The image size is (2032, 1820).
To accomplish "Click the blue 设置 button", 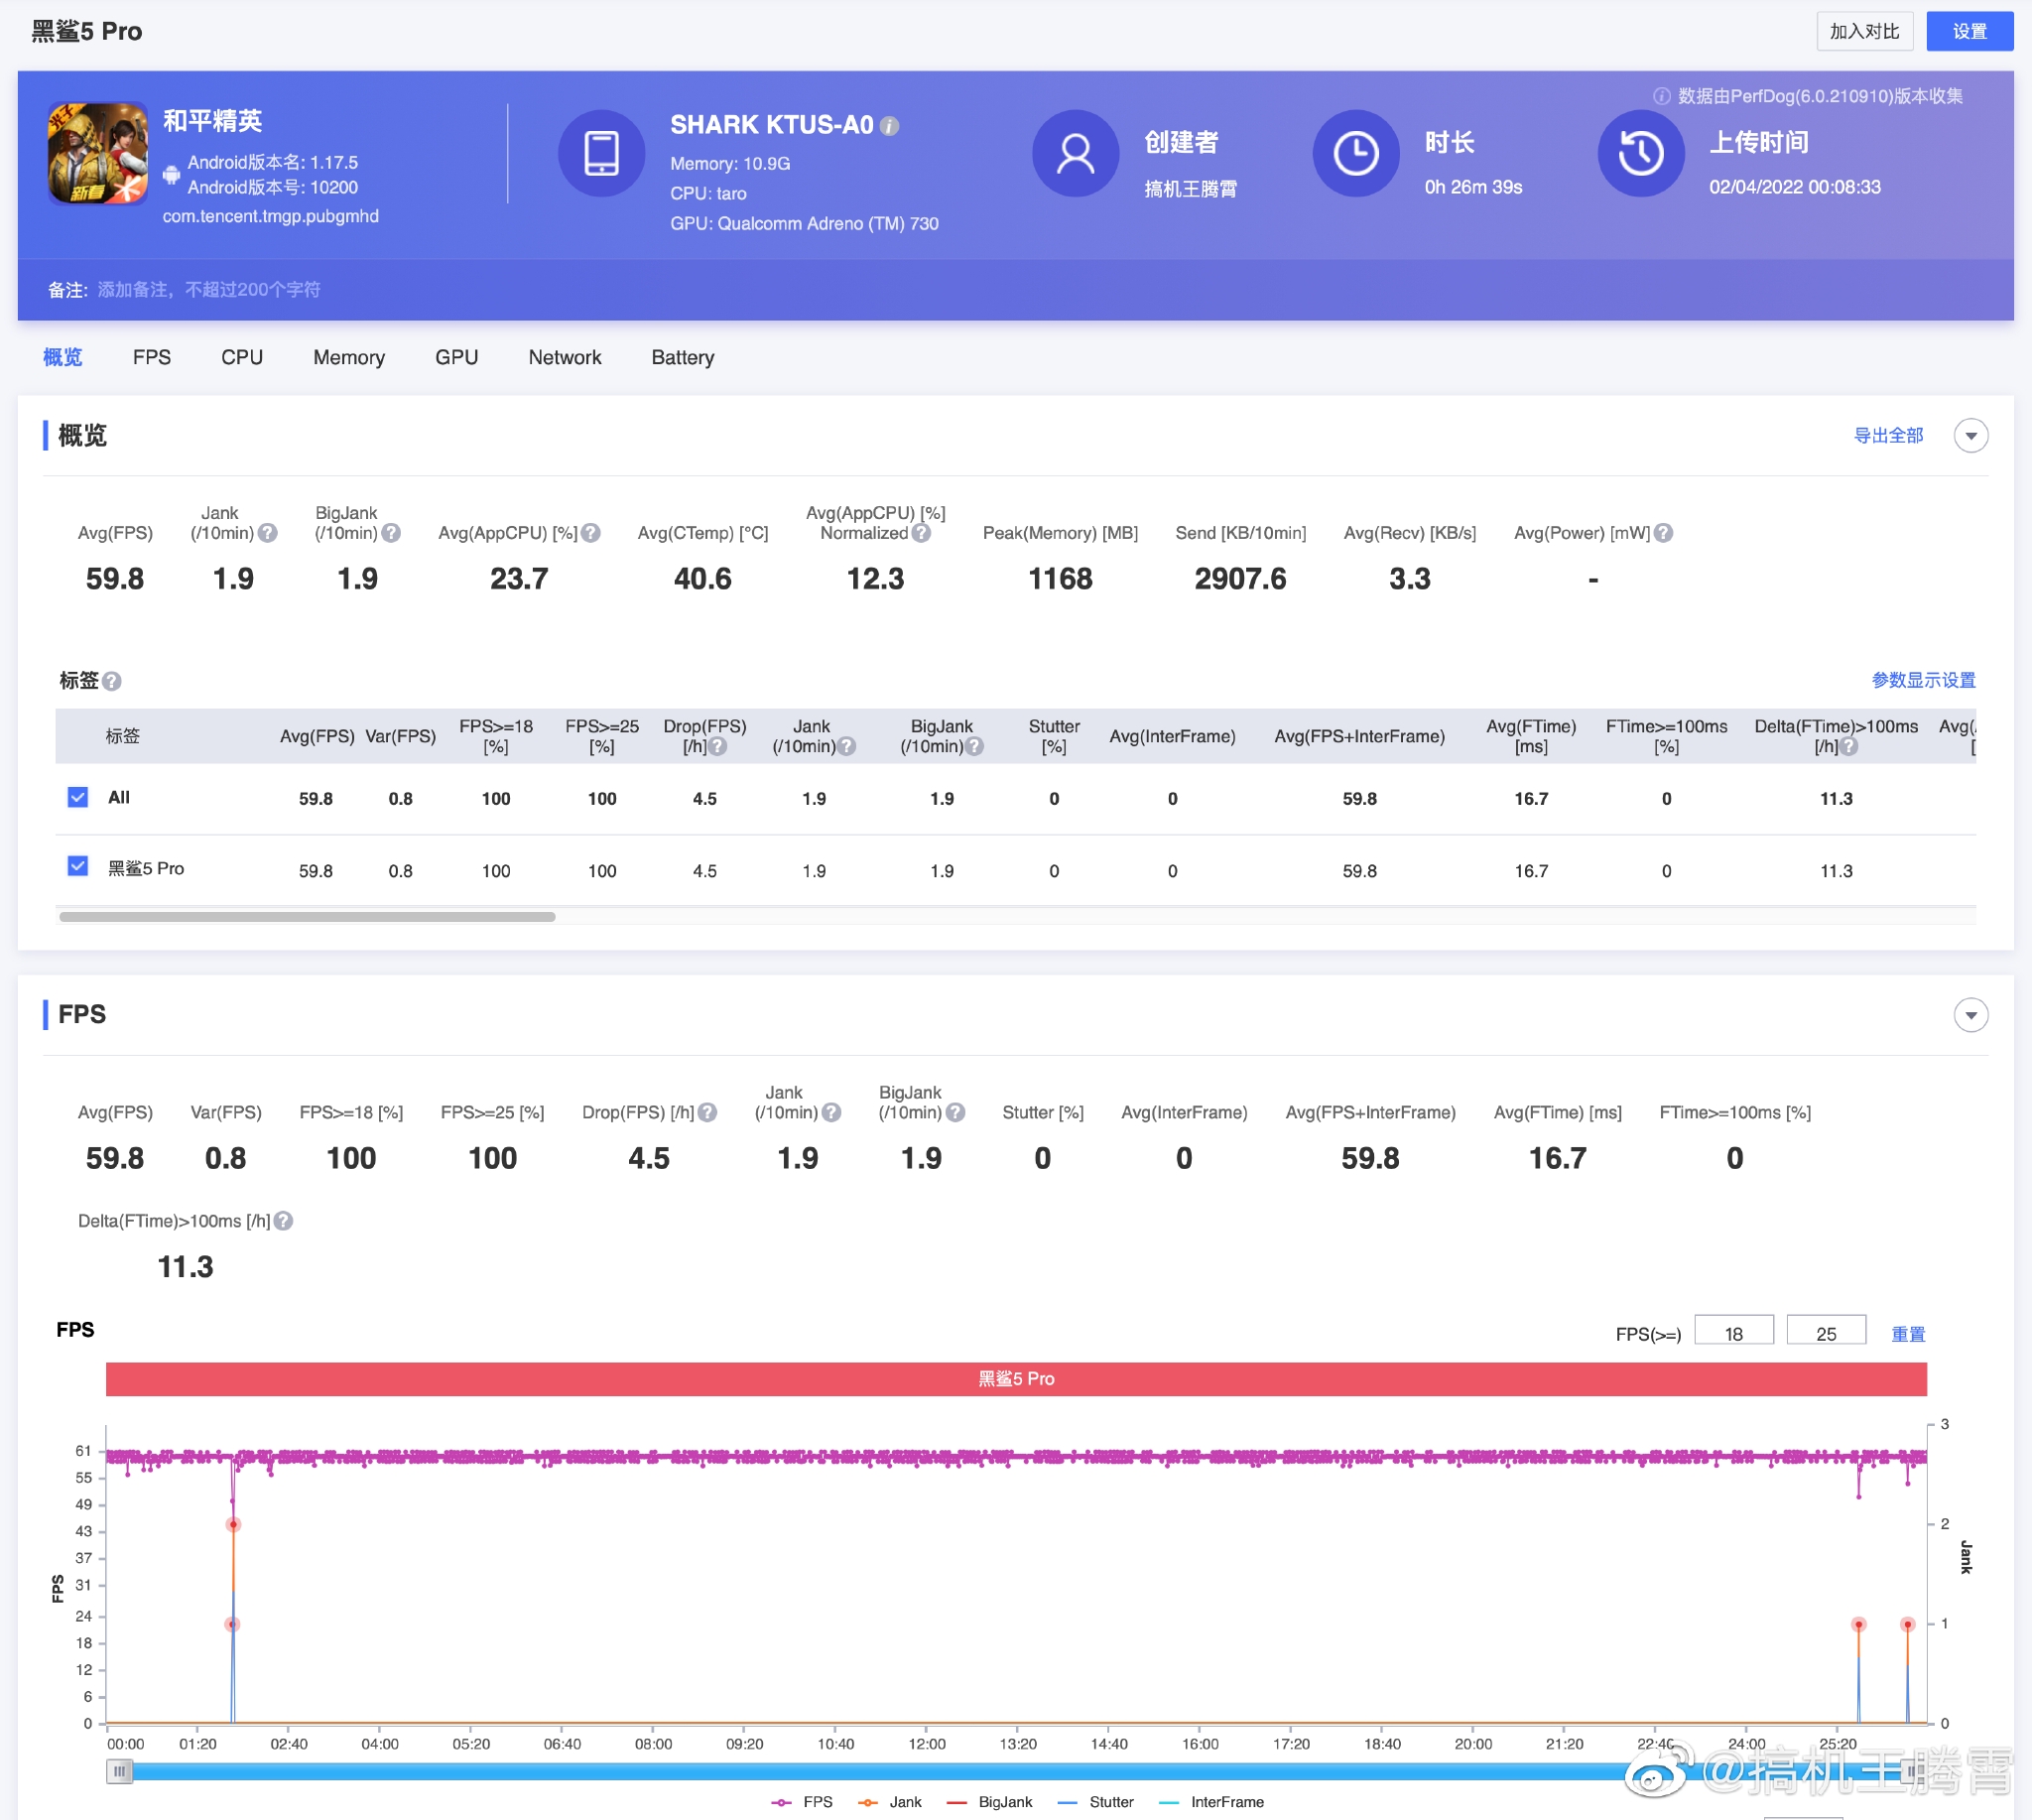I will [1970, 31].
